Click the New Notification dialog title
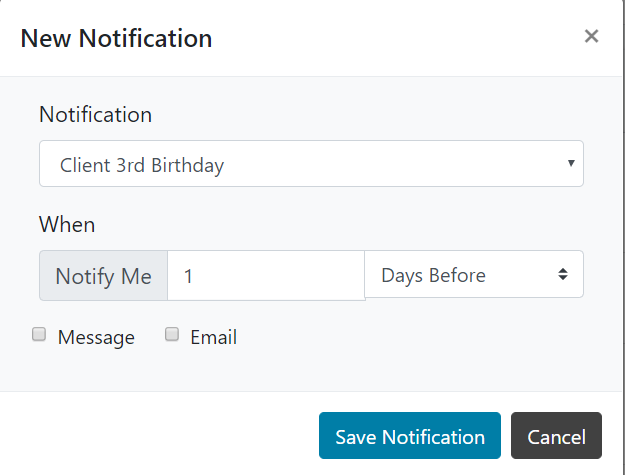625x475 pixels. click(x=116, y=39)
